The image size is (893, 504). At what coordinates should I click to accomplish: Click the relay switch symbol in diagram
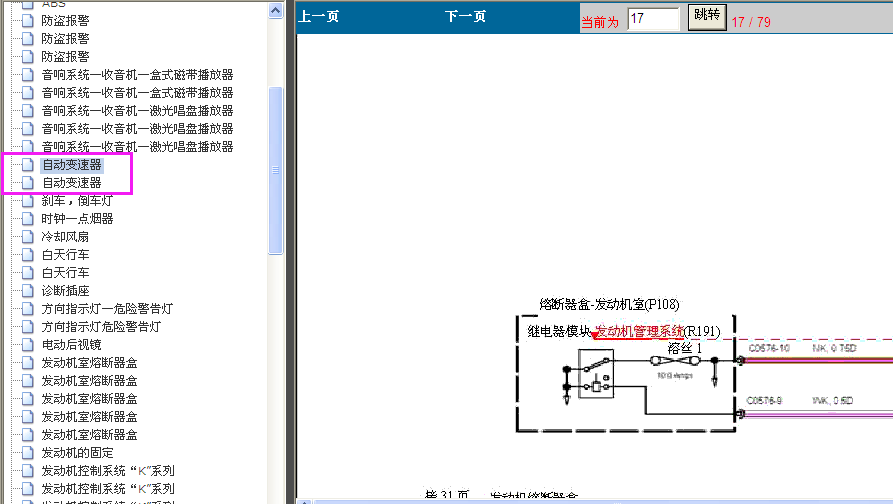(596, 373)
